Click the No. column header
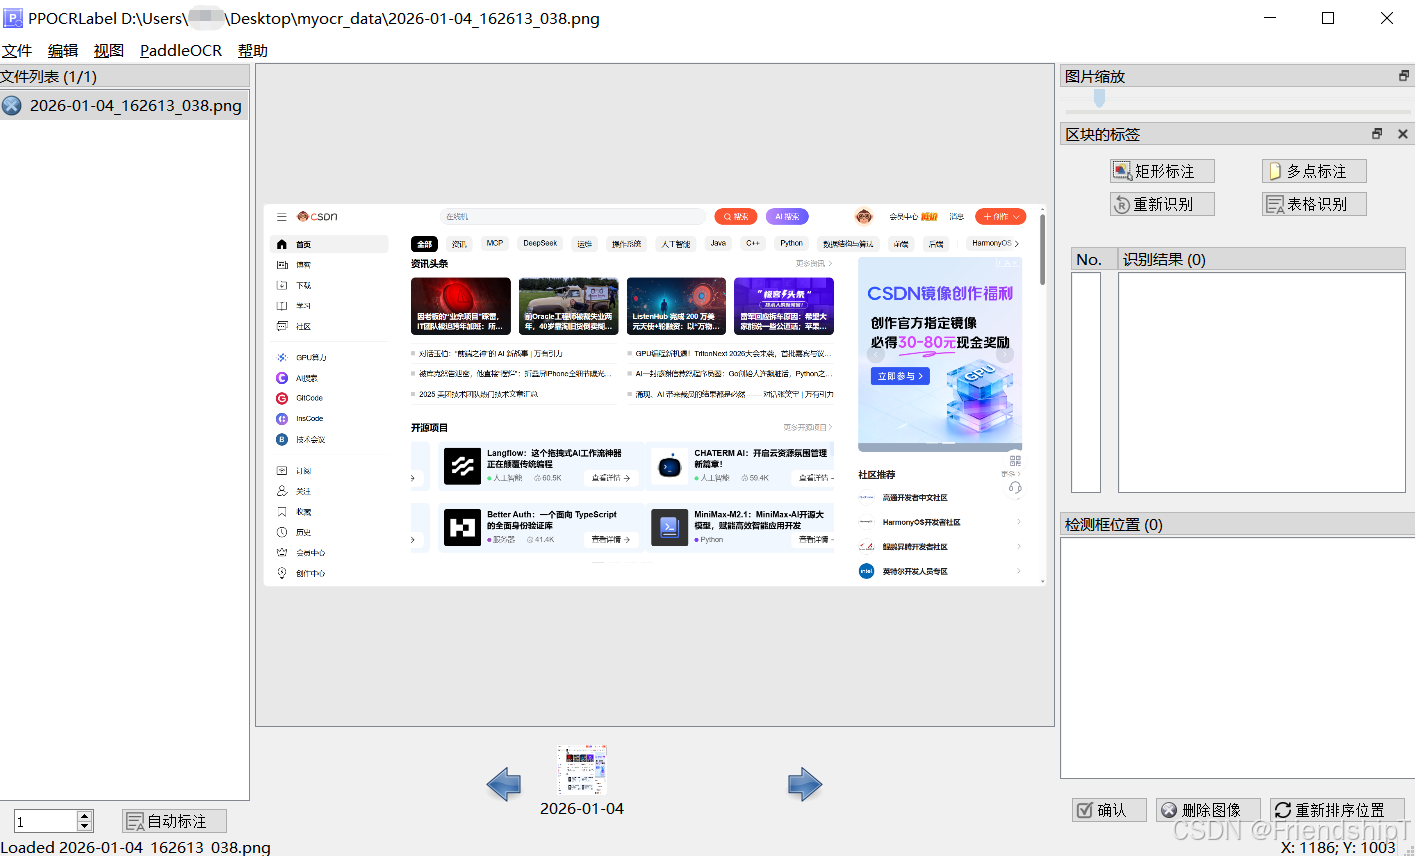 click(1093, 259)
